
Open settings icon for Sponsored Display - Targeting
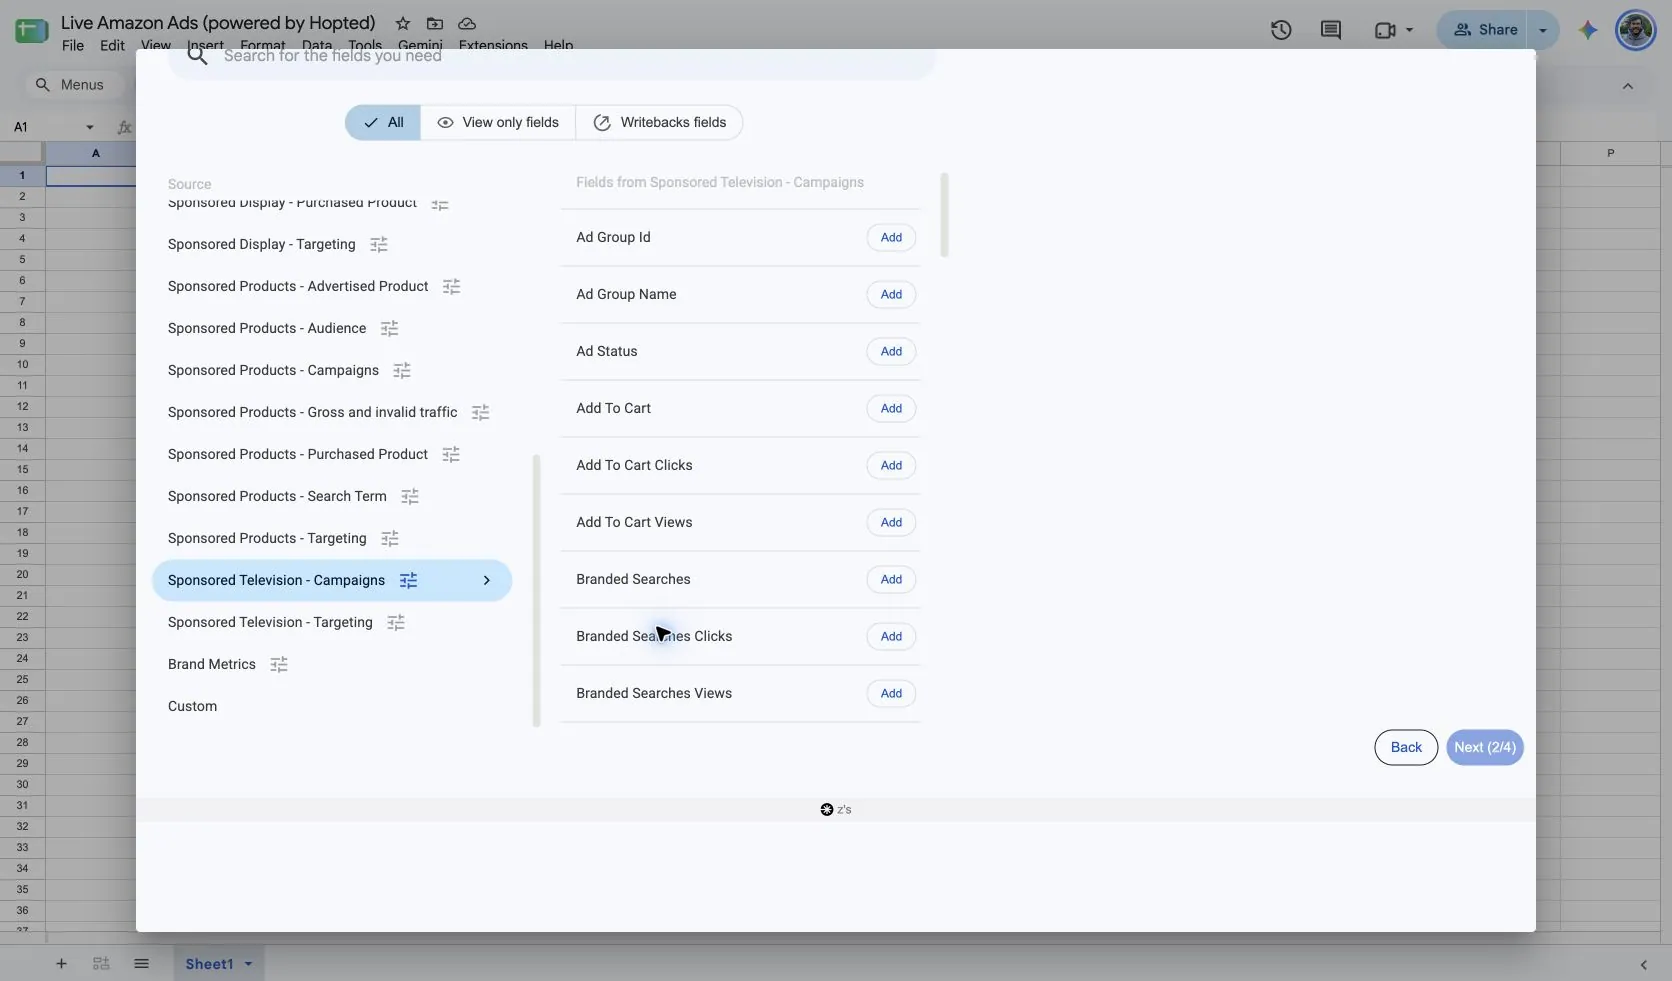[x=379, y=244]
